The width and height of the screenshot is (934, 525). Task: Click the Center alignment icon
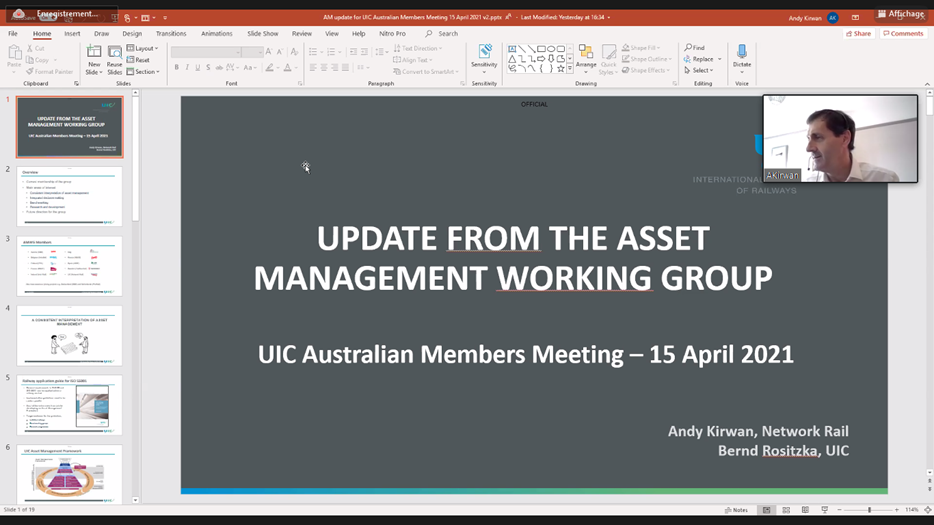click(x=324, y=68)
